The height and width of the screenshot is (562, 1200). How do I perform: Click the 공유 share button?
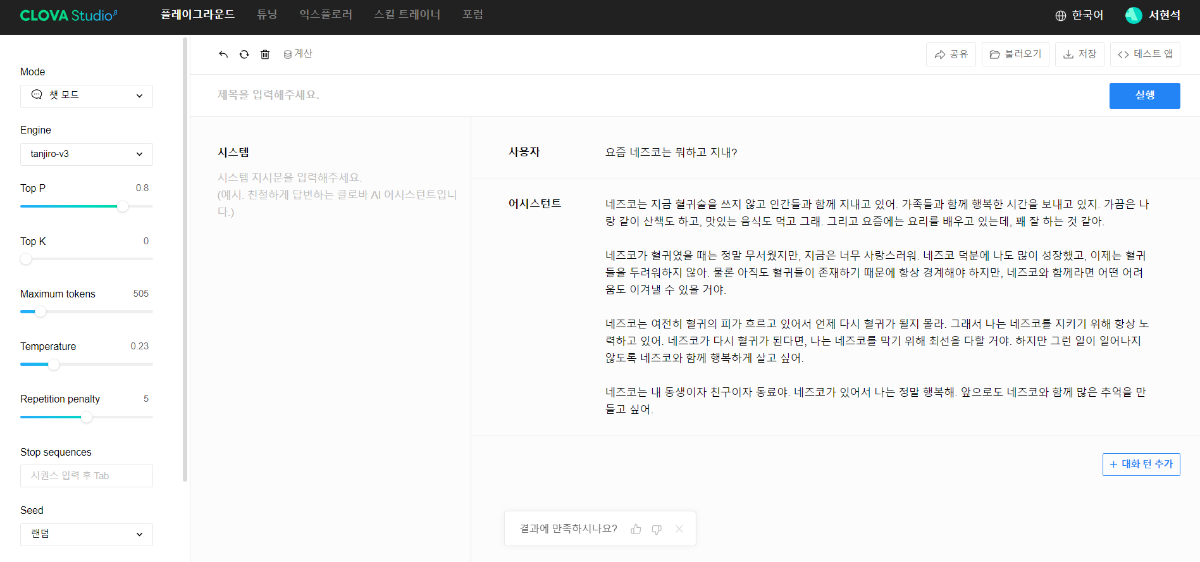click(951, 54)
